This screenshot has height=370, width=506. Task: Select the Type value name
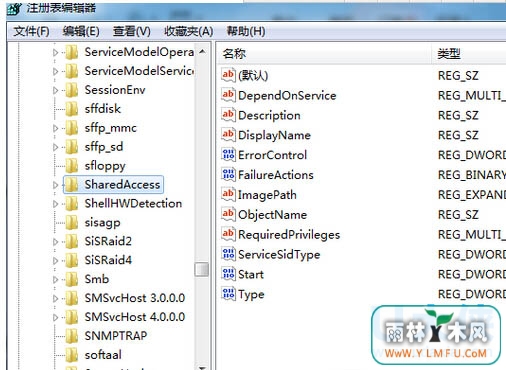pos(251,295)
